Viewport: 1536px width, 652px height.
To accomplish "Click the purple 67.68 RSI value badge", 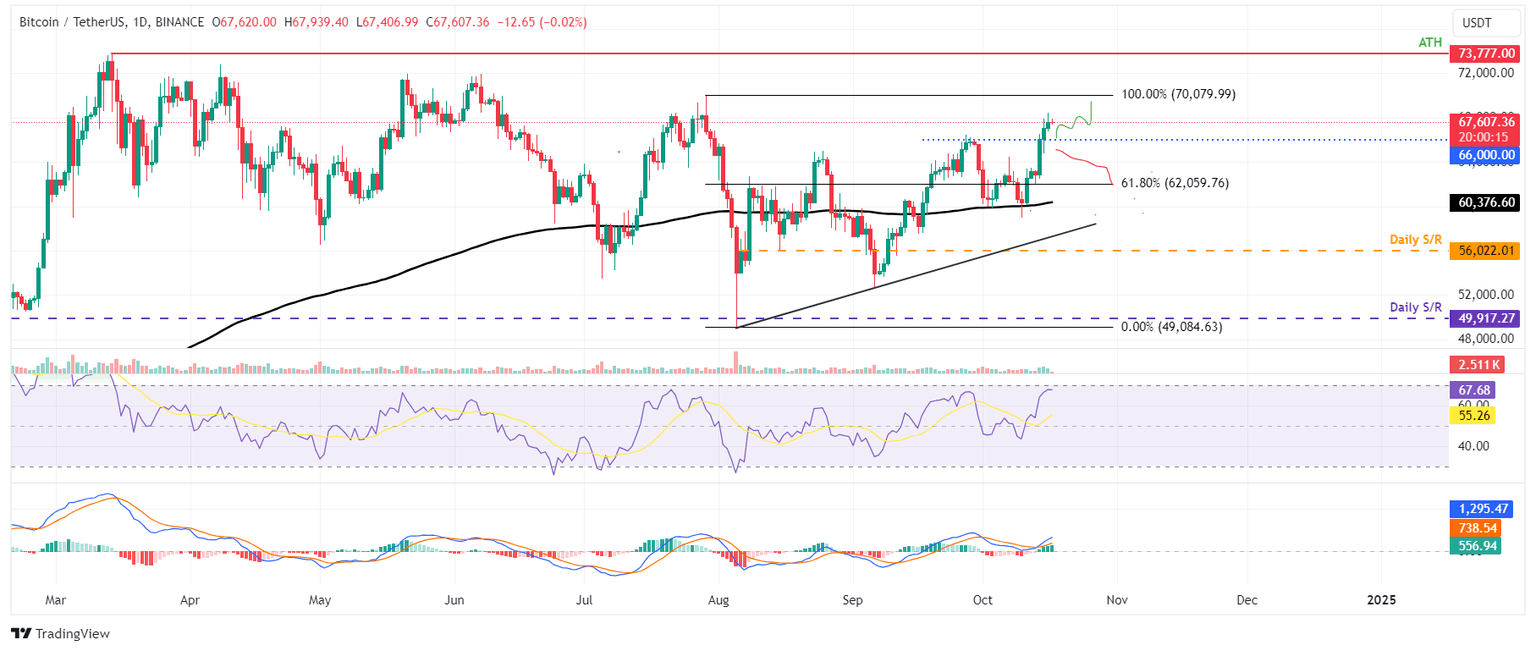I will coord(1473,389).
